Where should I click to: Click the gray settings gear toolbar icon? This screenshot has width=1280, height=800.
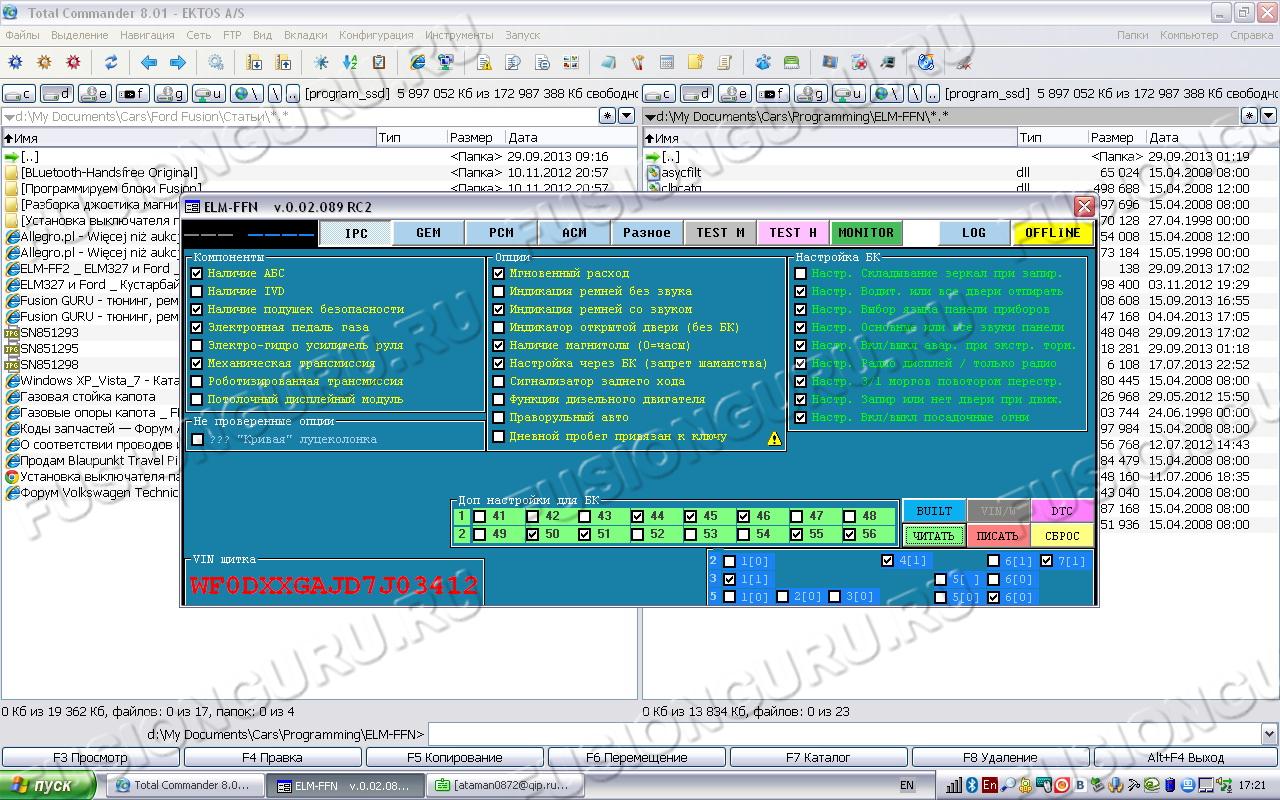click(x=216, y=62)
